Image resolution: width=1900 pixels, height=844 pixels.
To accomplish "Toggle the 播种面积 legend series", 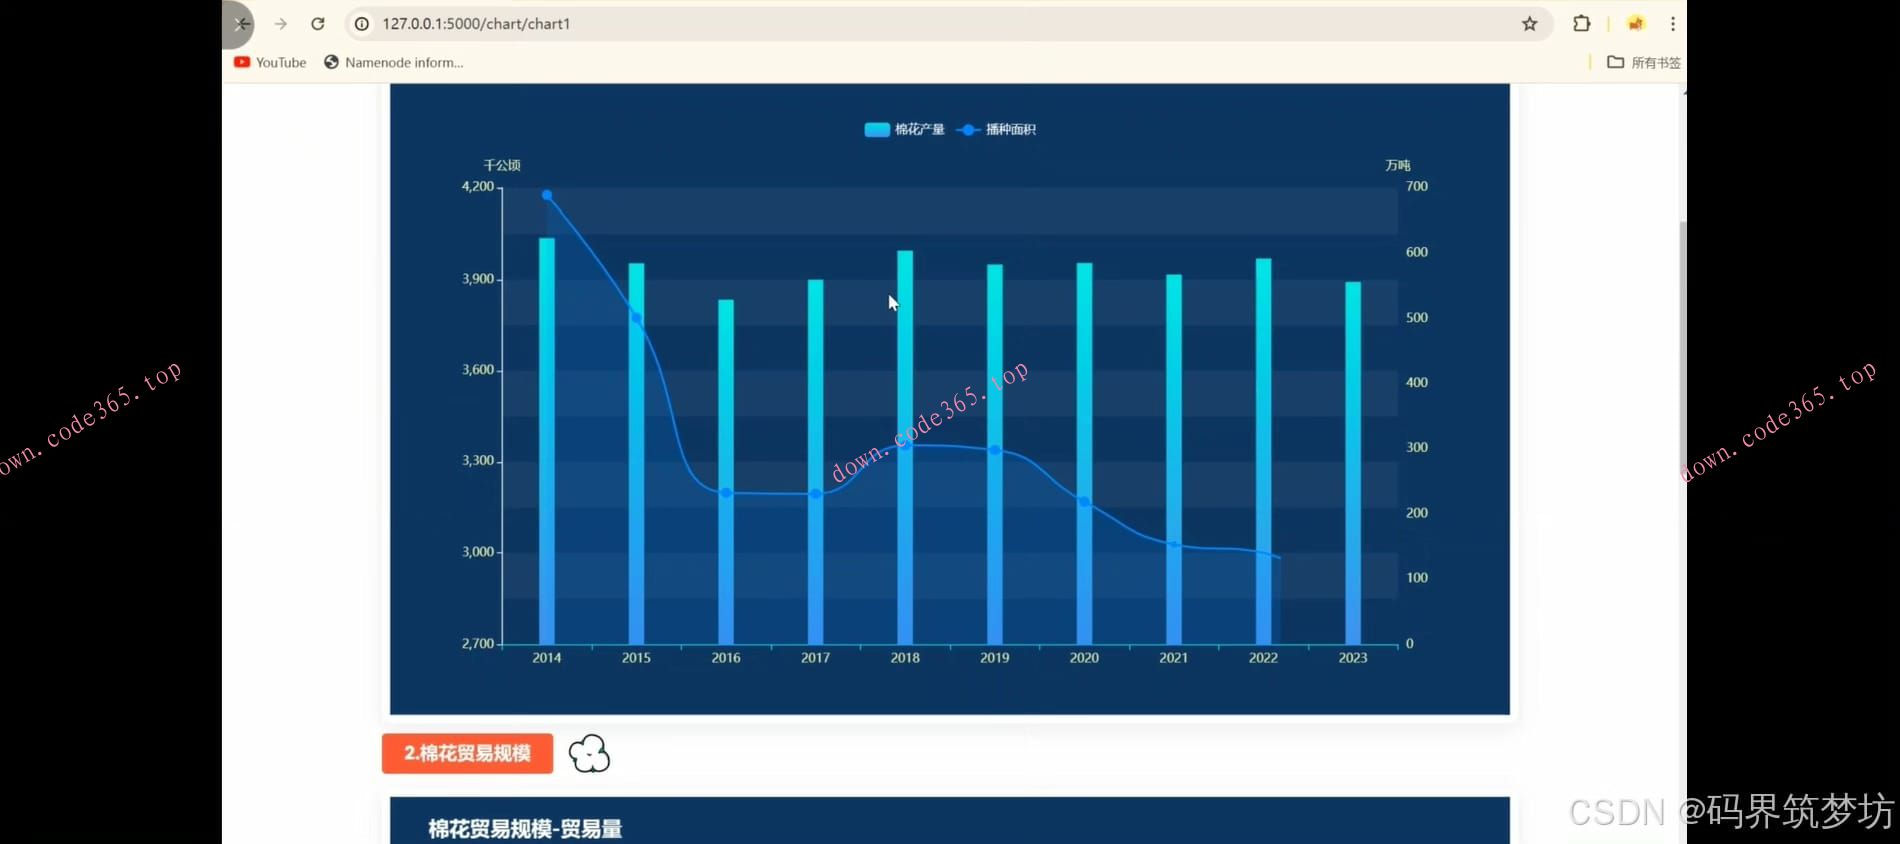I will (996, 129).
